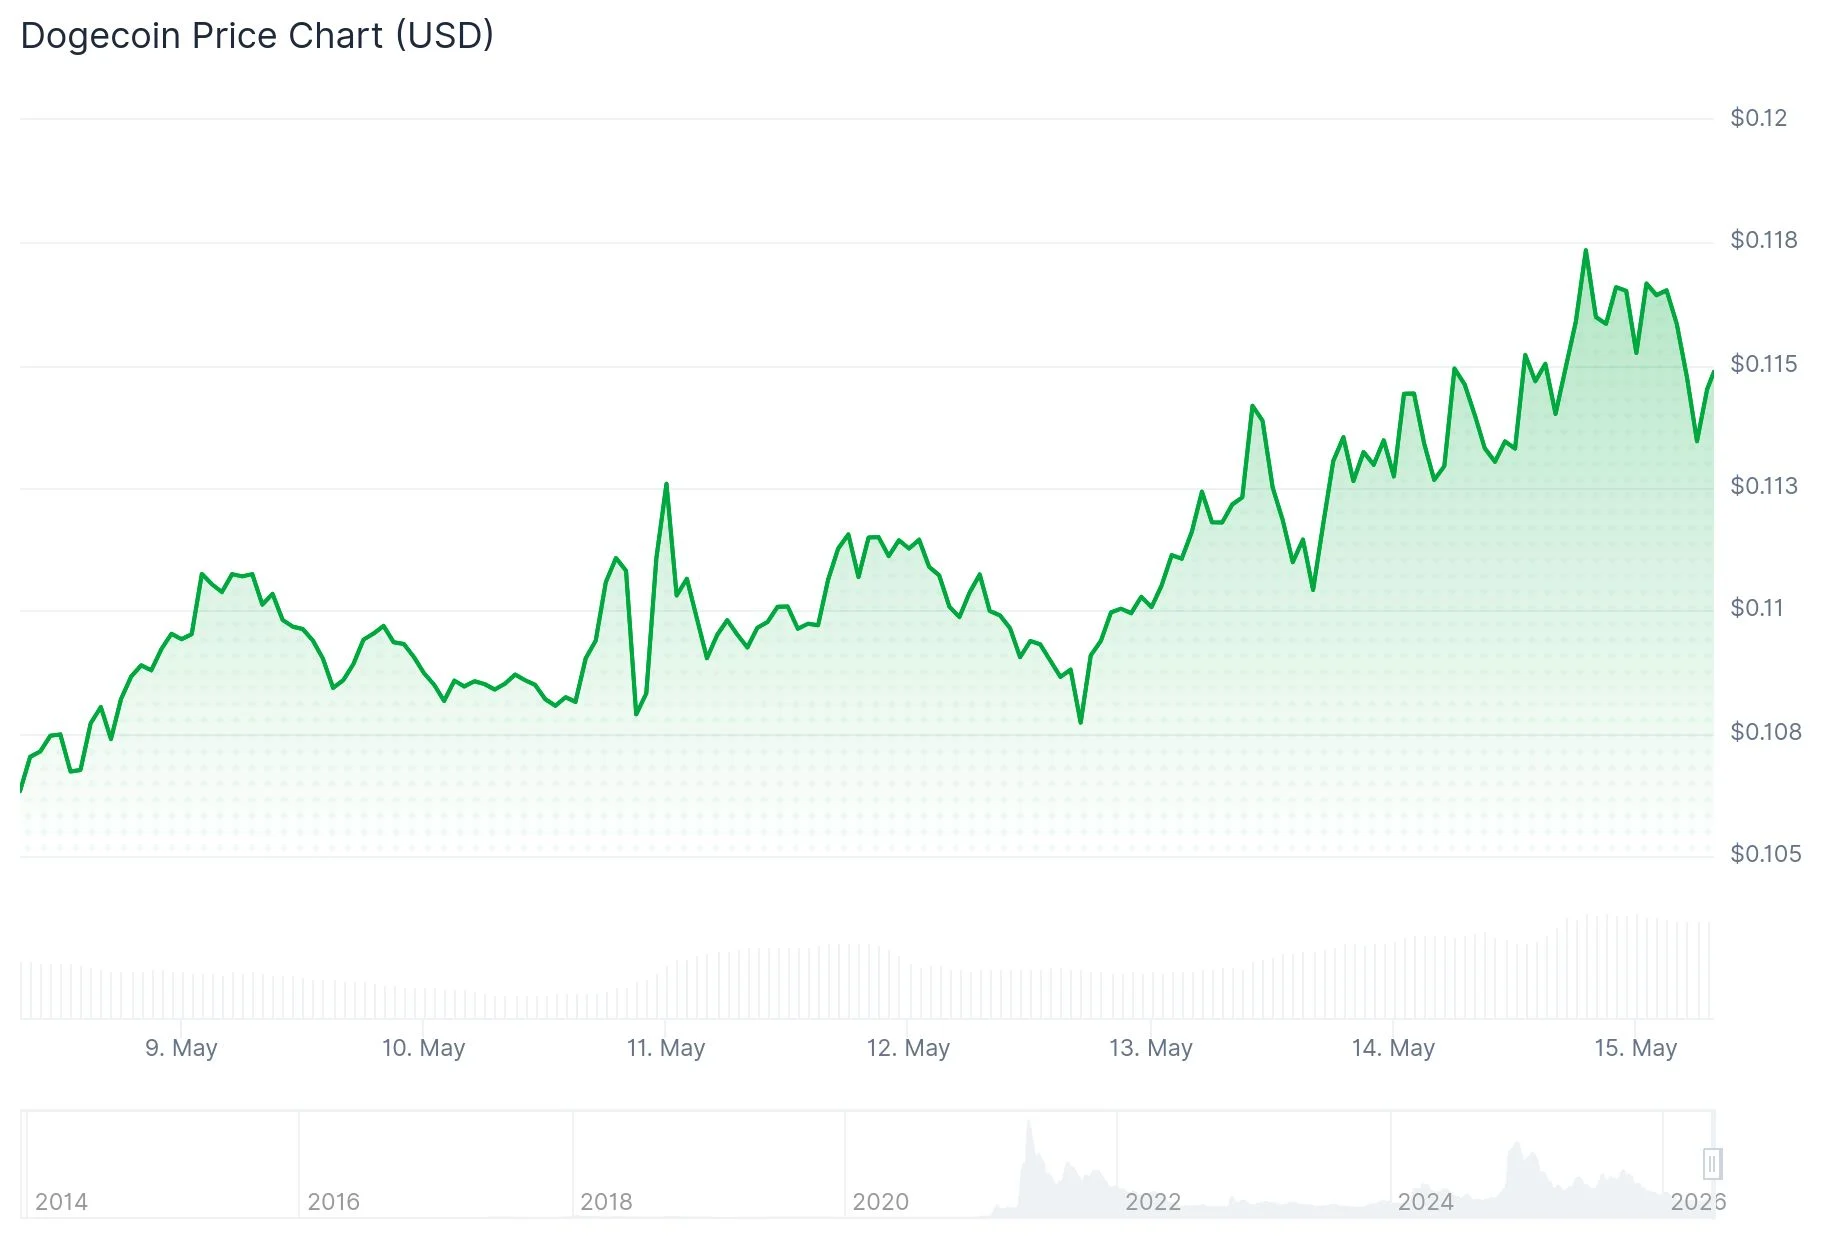The height and width of the screenshot is (1248, 1824).
Task: Click the 11. May date label
Action: (x=666, y=1048)
